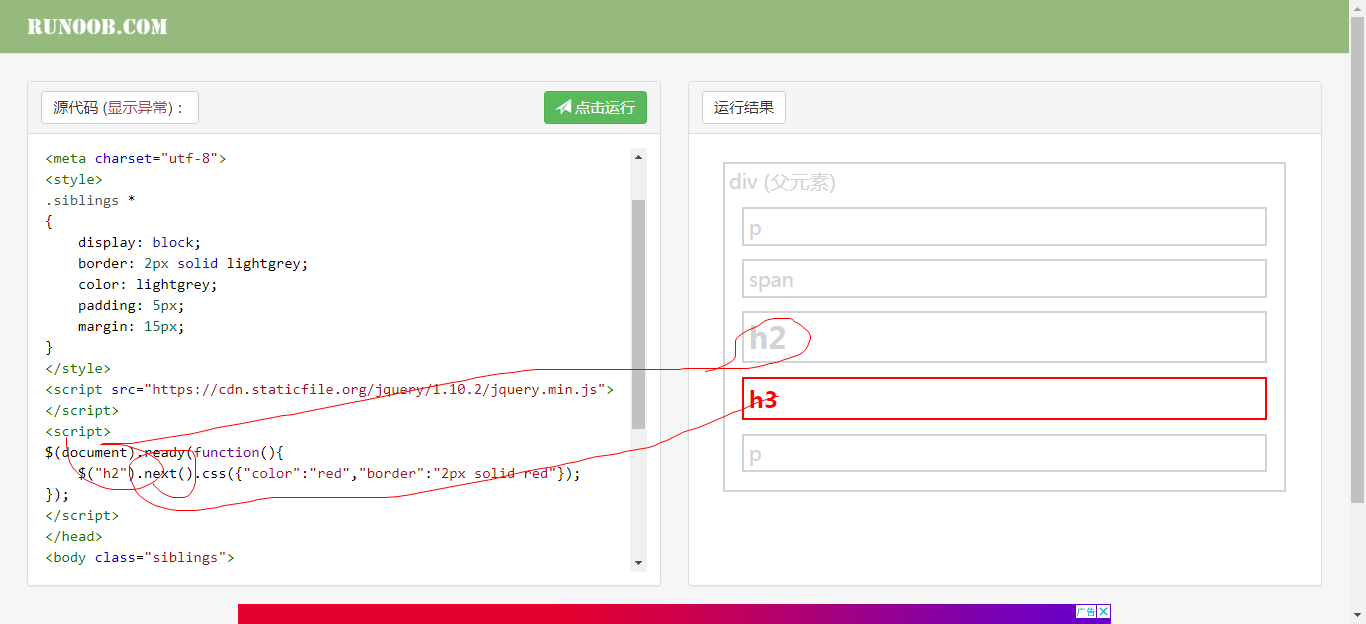Click the 运行结果 button
Viewport: 1366px width, 624px height.
(x=744, y=108)
